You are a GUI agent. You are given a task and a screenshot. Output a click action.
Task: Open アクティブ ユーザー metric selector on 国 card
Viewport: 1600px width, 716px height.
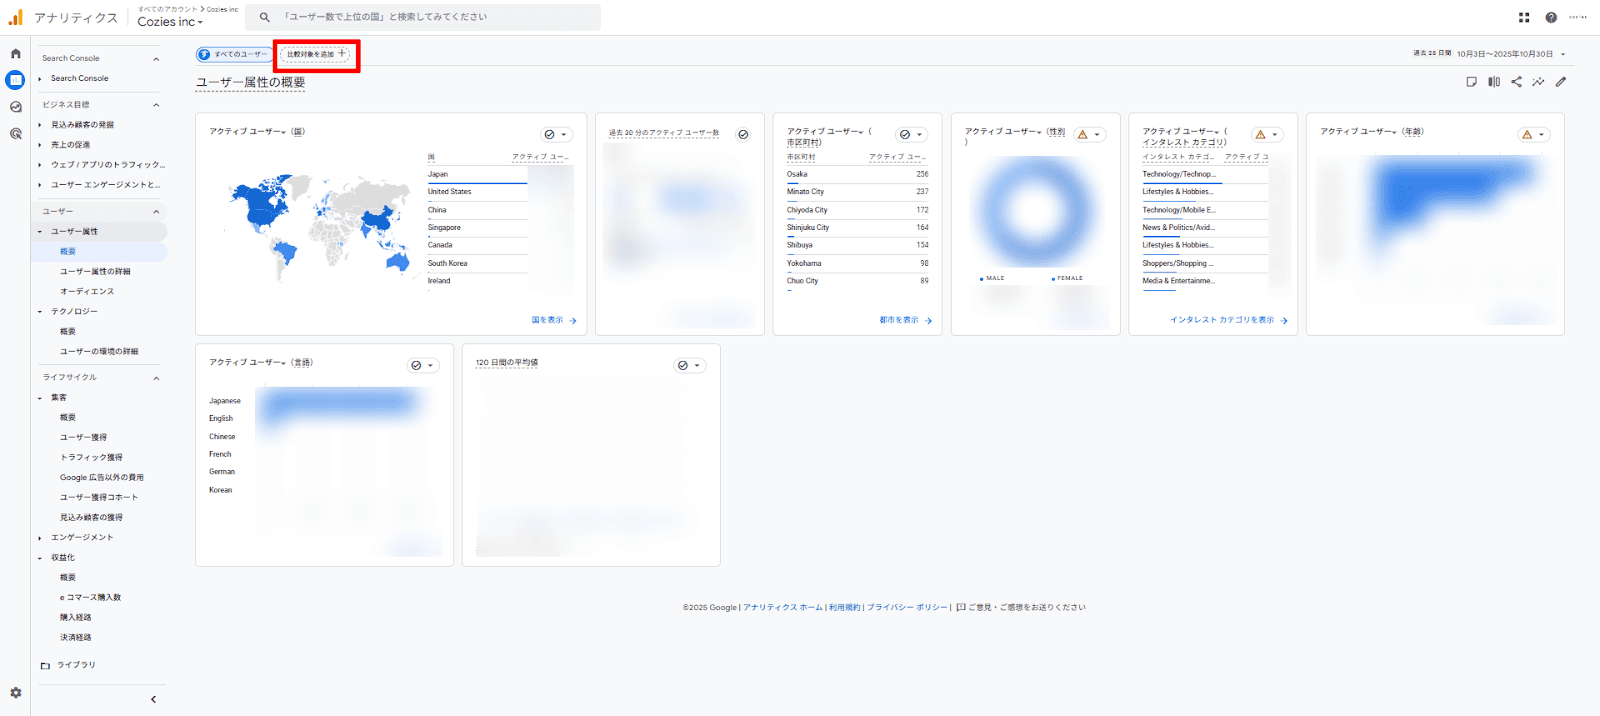click(x=247, y=132)
